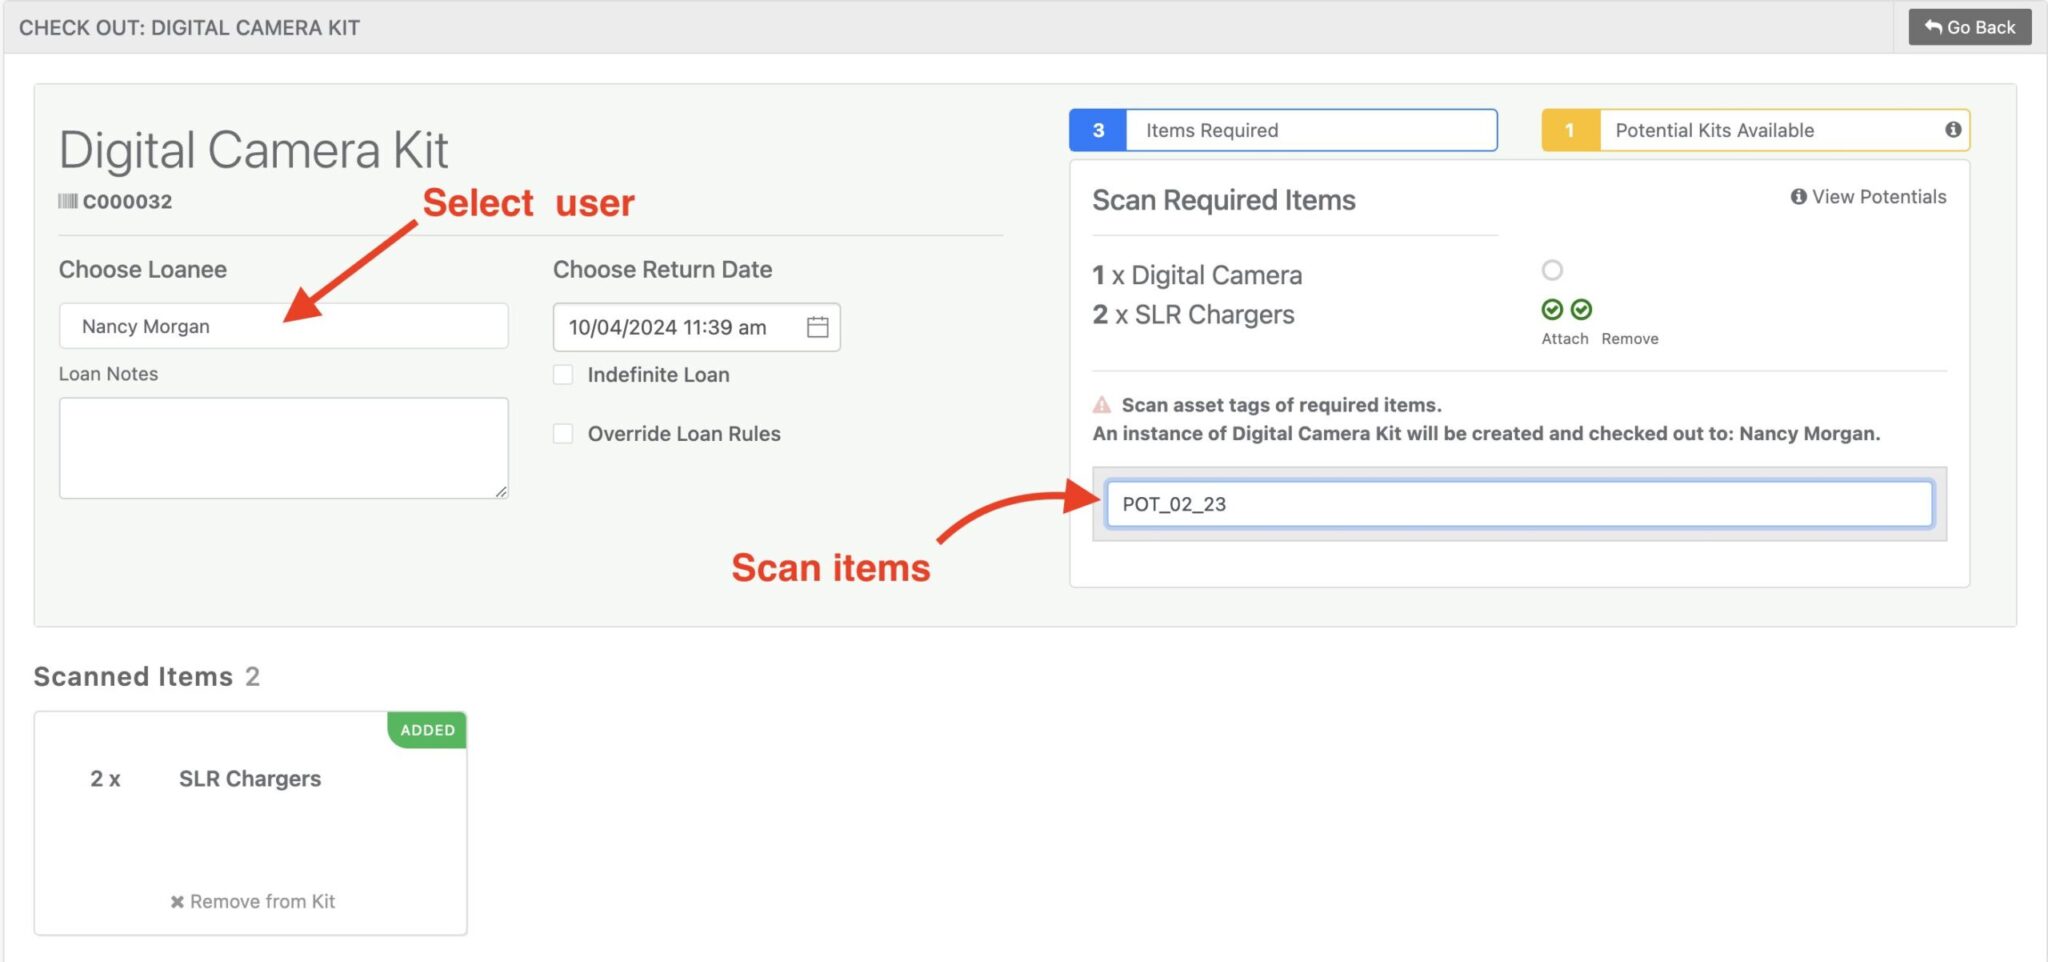Click the first green checkmark for SLR Chargers
Viewport: 2048px width, 962px height.
[1552, 310]
